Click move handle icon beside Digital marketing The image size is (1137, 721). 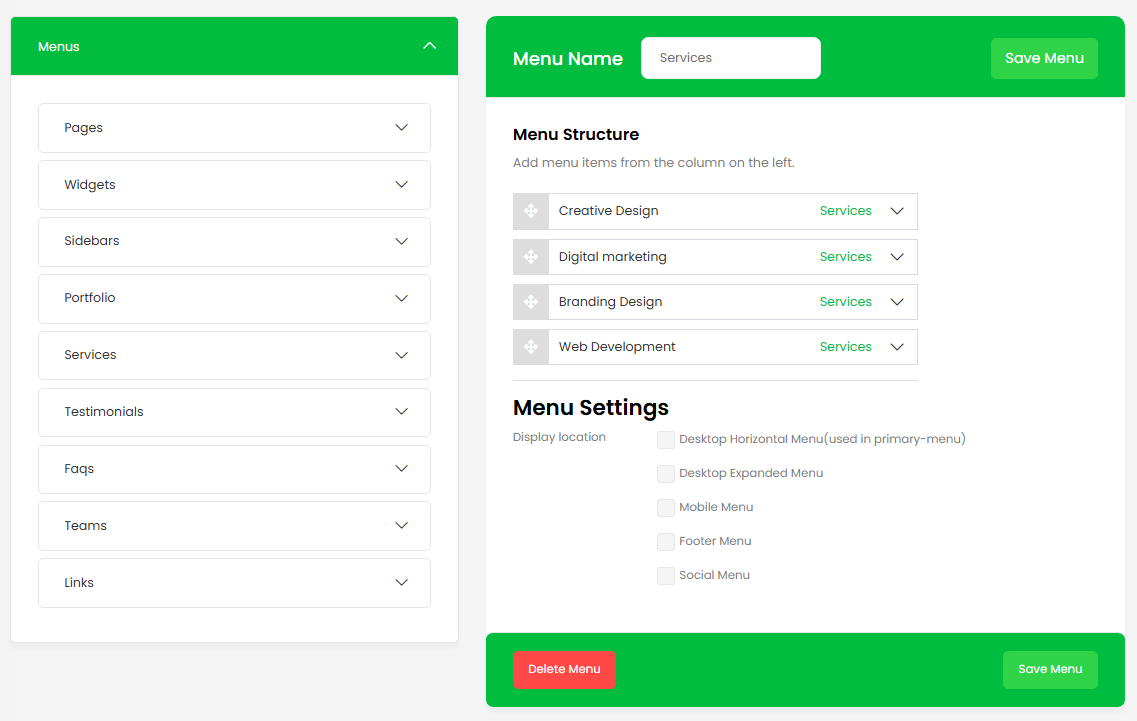(x=531, y=257)
